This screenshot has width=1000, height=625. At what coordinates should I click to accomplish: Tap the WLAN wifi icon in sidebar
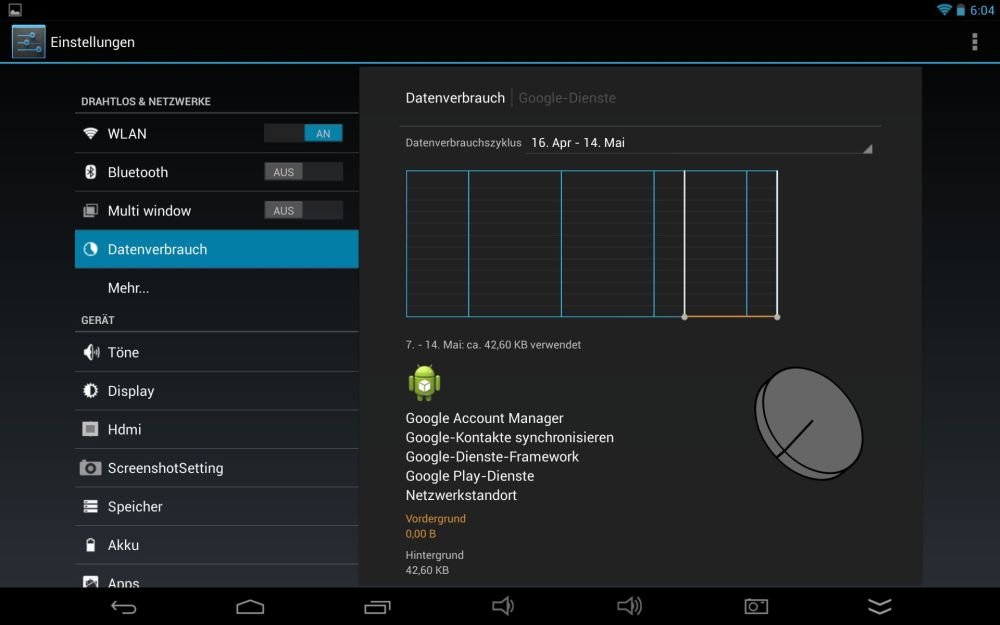point(91,133)
